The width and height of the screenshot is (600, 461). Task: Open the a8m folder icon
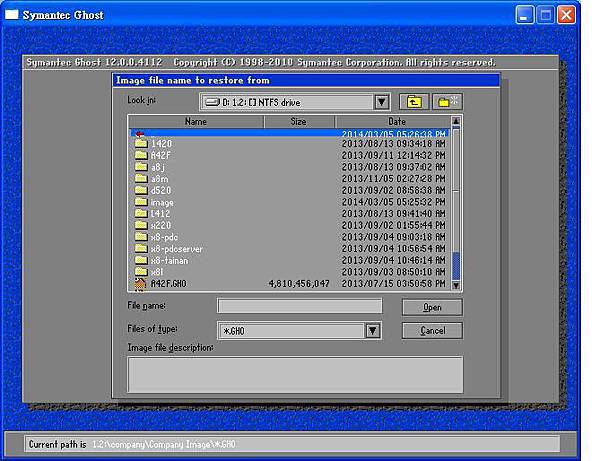tap(141, 179)
